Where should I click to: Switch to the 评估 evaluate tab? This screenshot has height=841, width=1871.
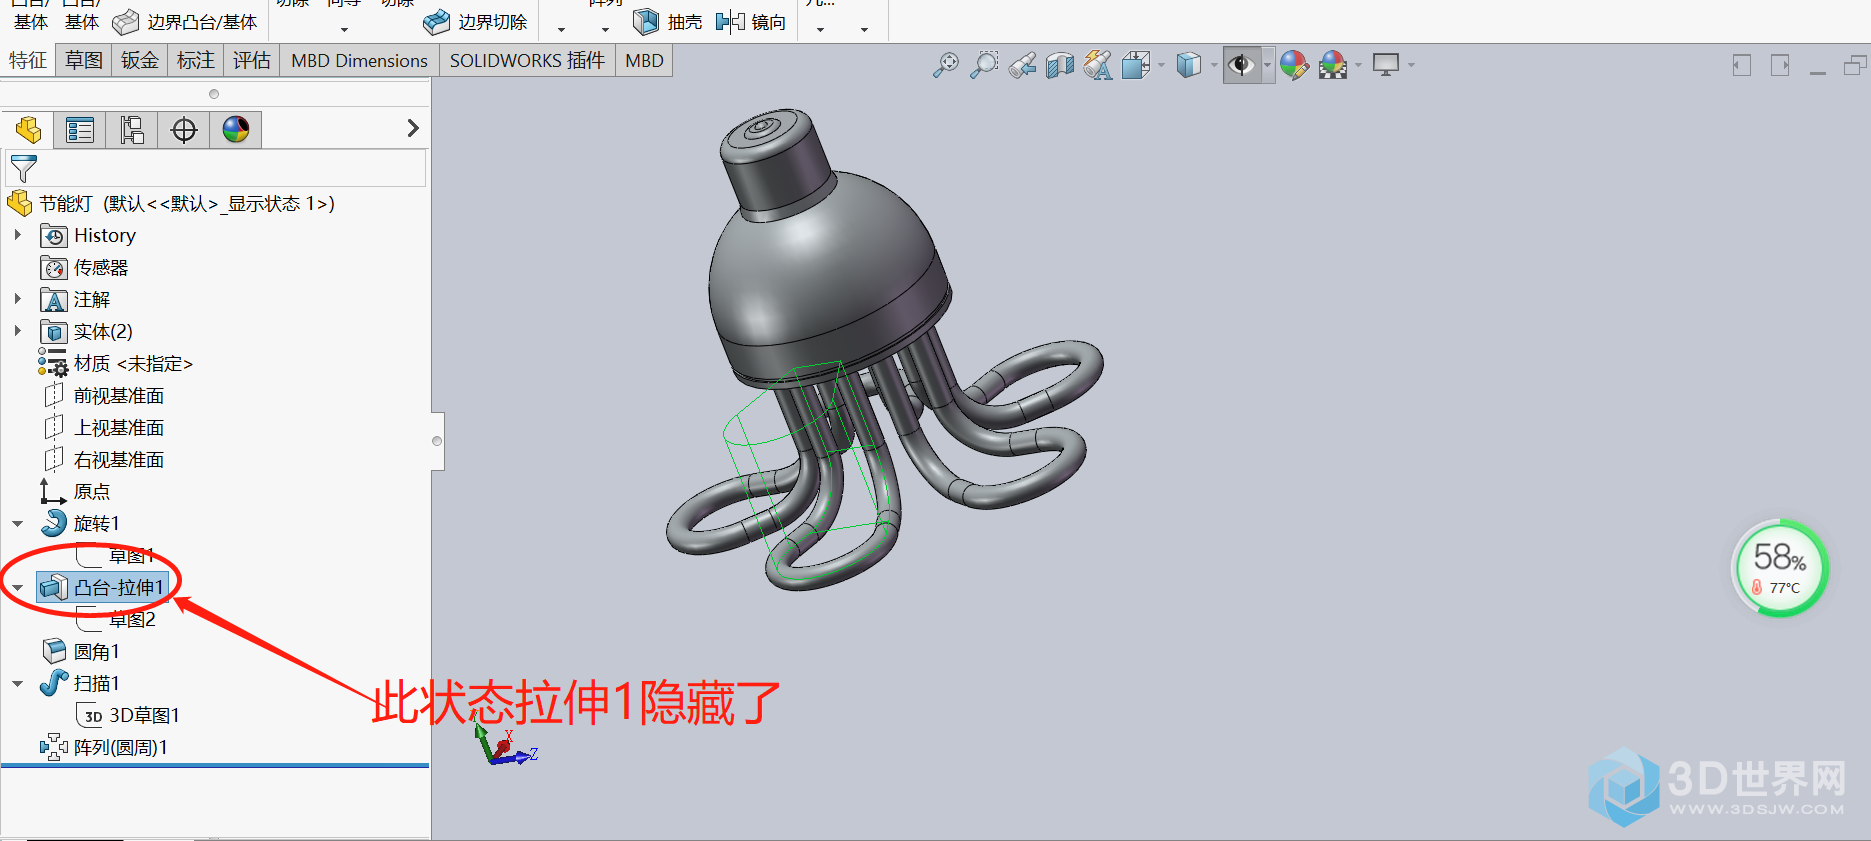(252, 61)
